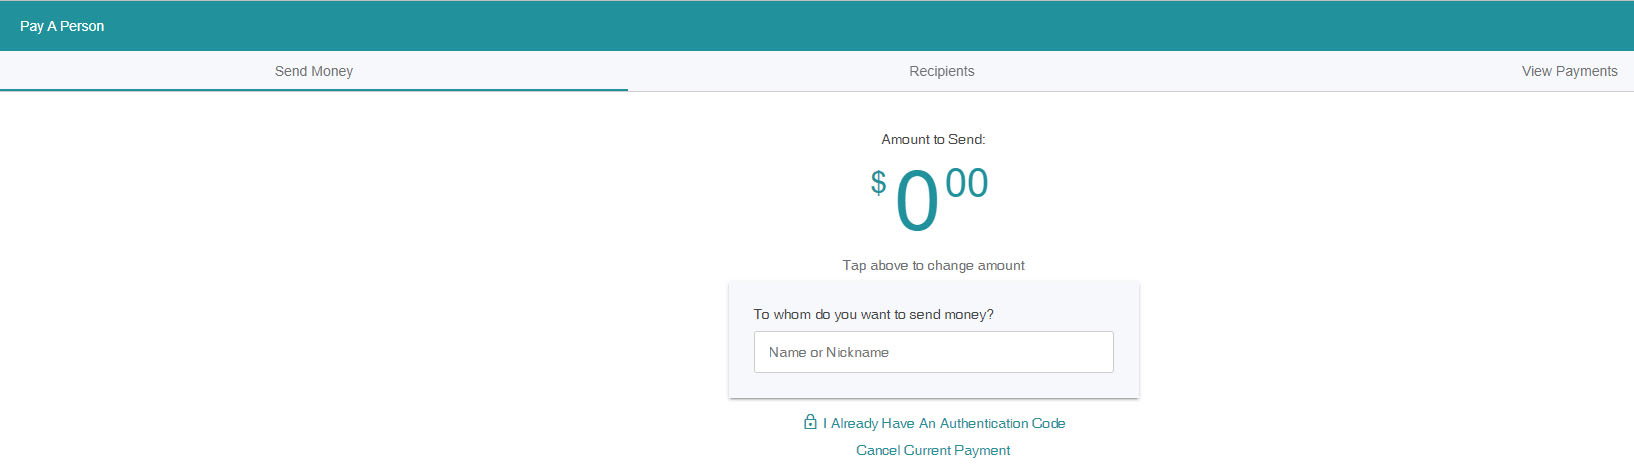Screen dimensions: 1634x466
Task: Tap the large 0 dollar amount
Action: click(917, 202)
